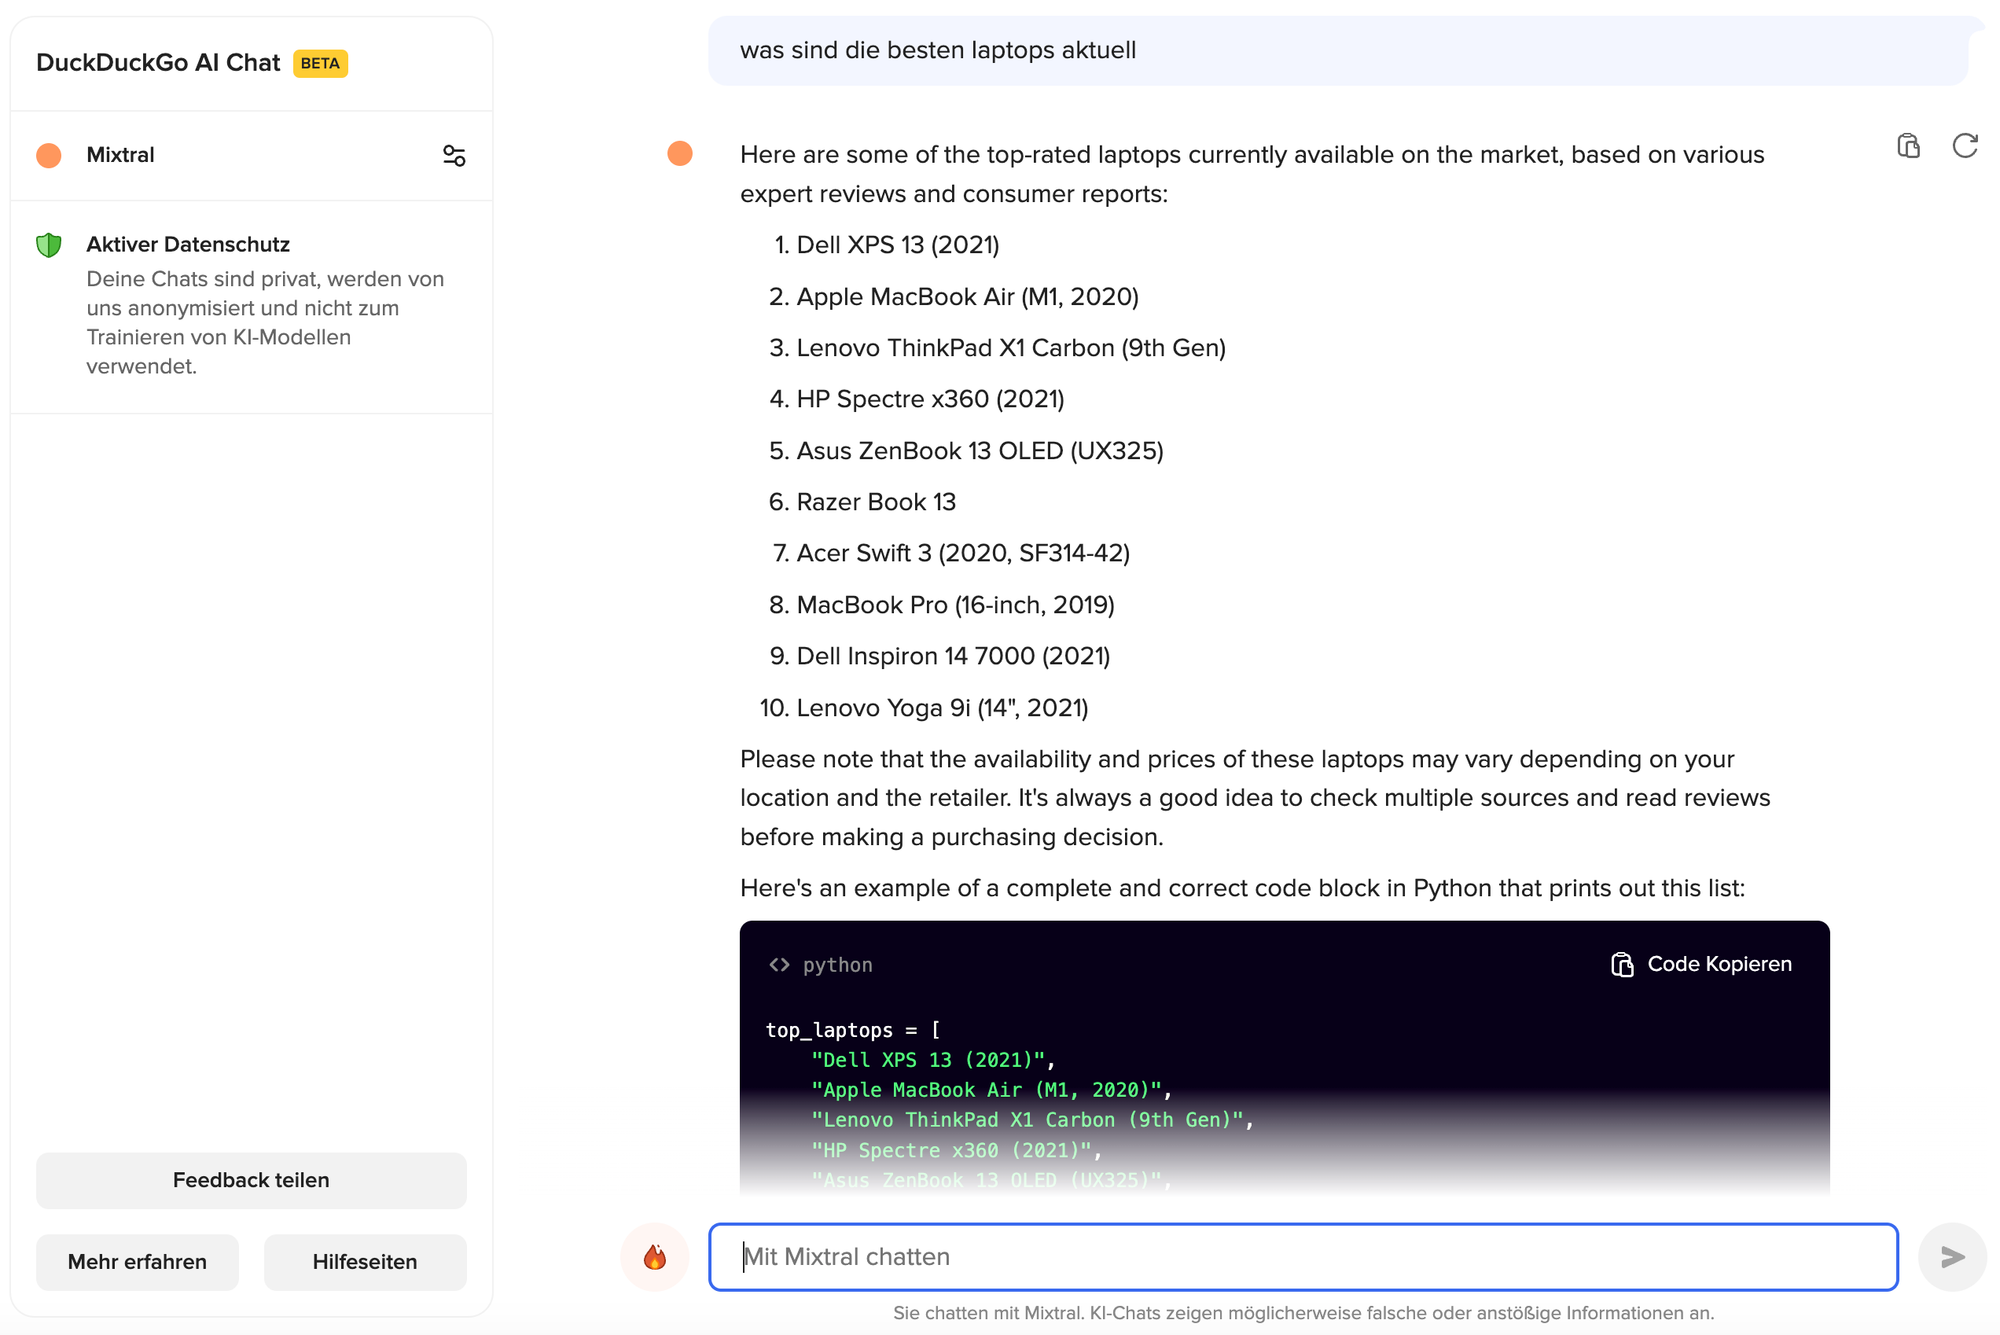The image size is (2000, 1335).
Task: Copy the response with the clipboard icon
Action: tap(1908, 146)
